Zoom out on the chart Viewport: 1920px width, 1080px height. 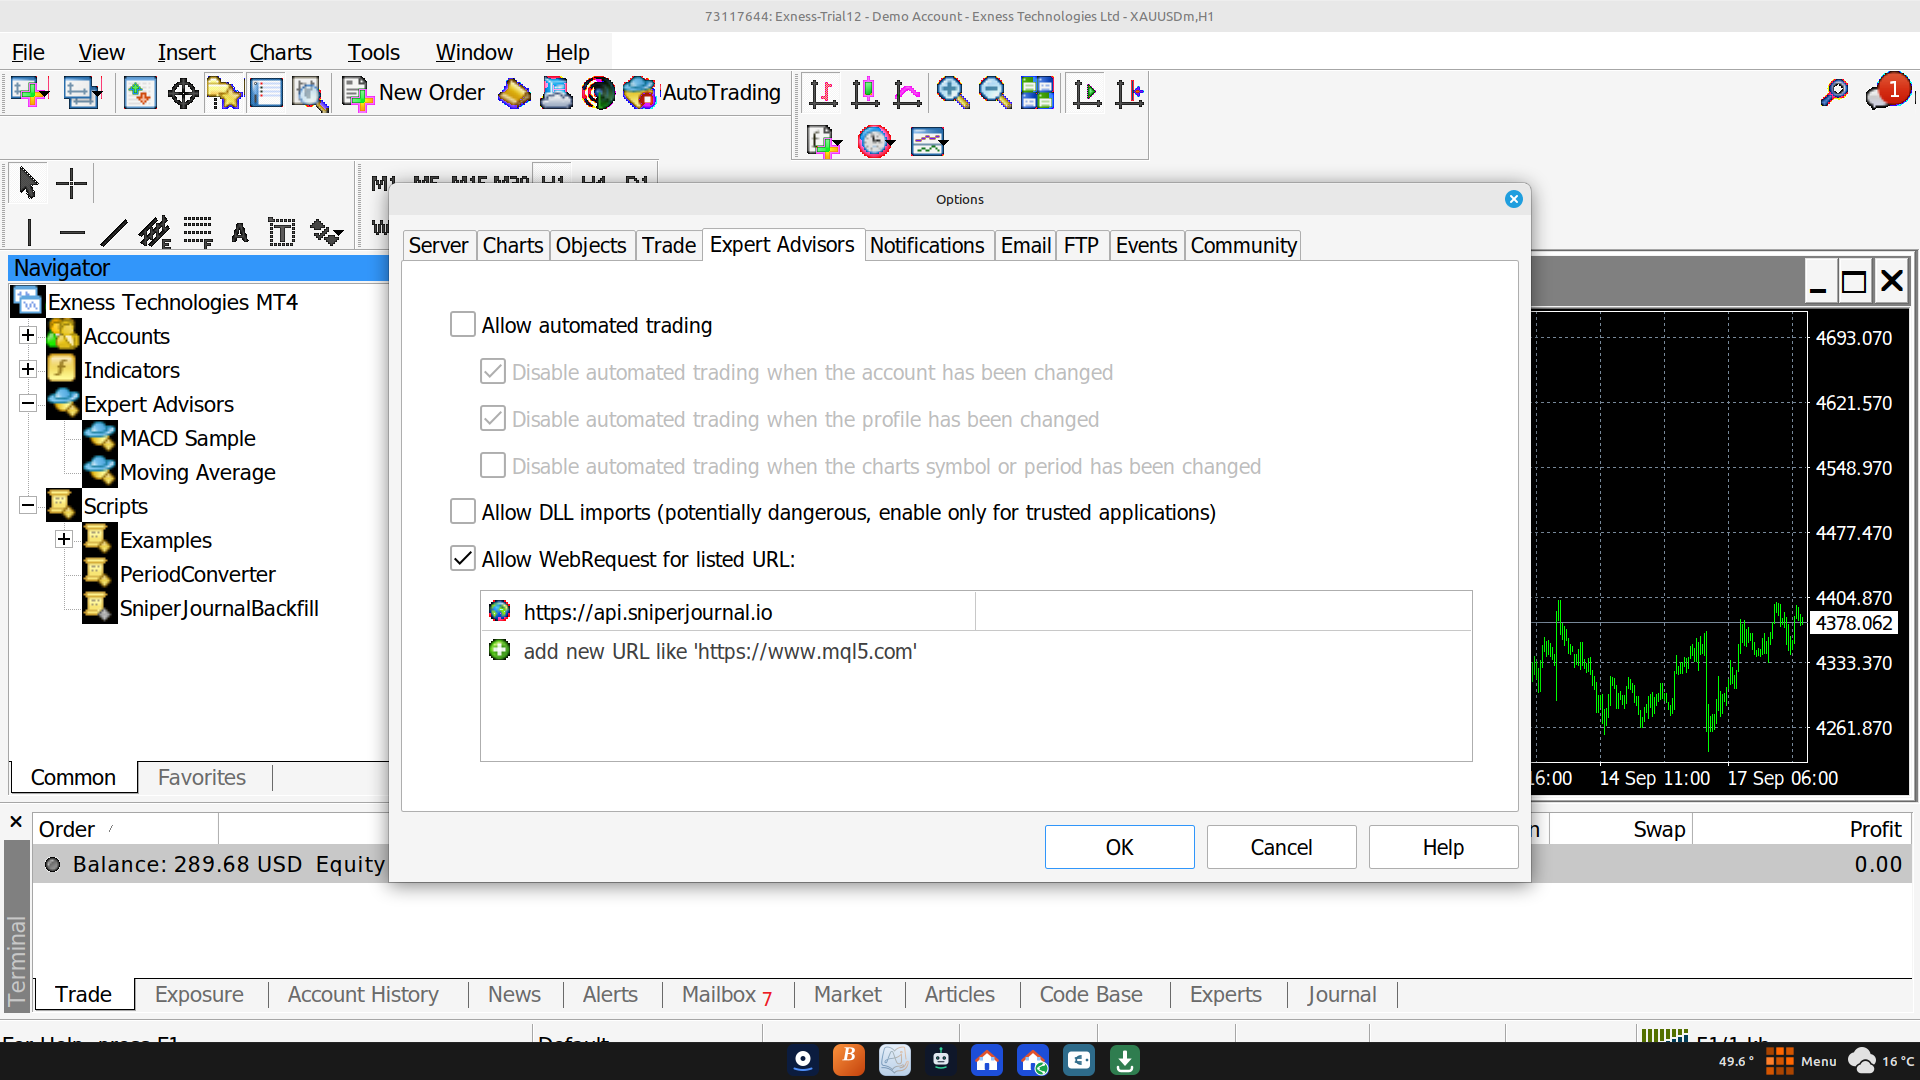click(994, 93)
